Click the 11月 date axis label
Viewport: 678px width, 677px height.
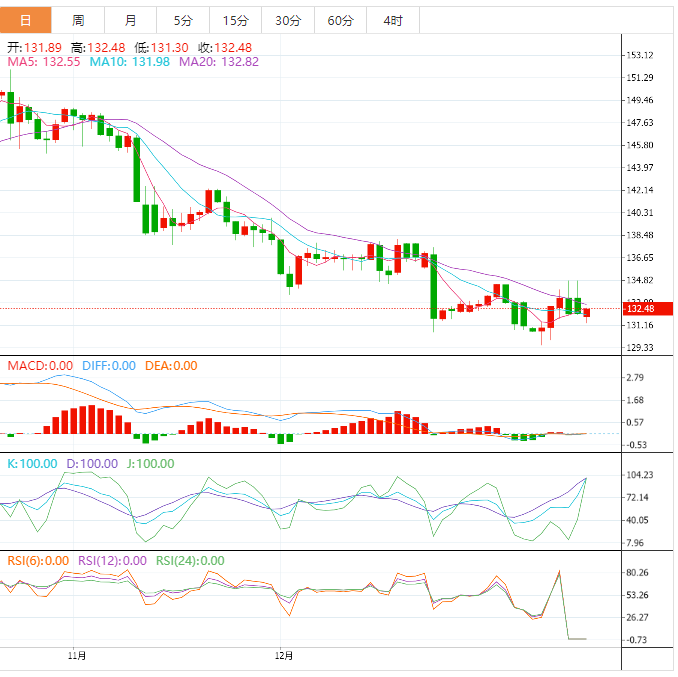(77, 656)
